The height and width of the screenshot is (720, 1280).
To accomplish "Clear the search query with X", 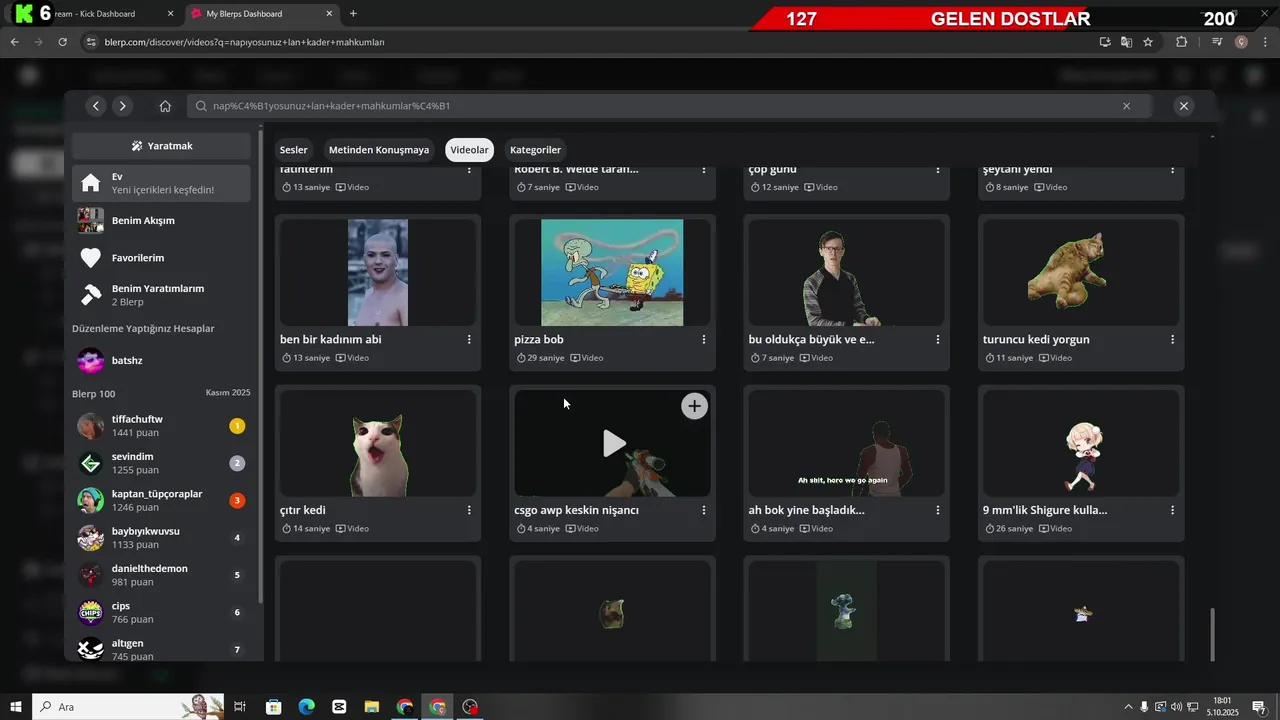I will 1126,106.
